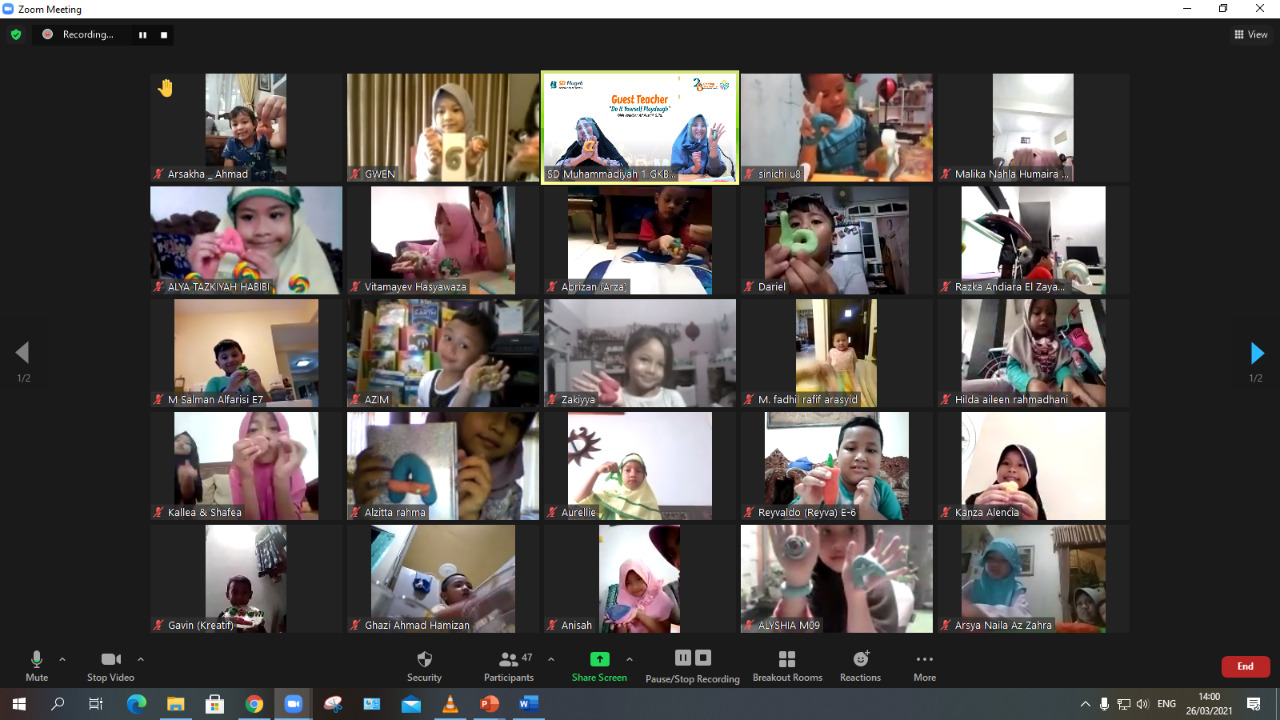Viewport: 1280px width, 720px height.
Task: Select Razka Andiara El Zaya video tile
Action: tap(1034, 240)
